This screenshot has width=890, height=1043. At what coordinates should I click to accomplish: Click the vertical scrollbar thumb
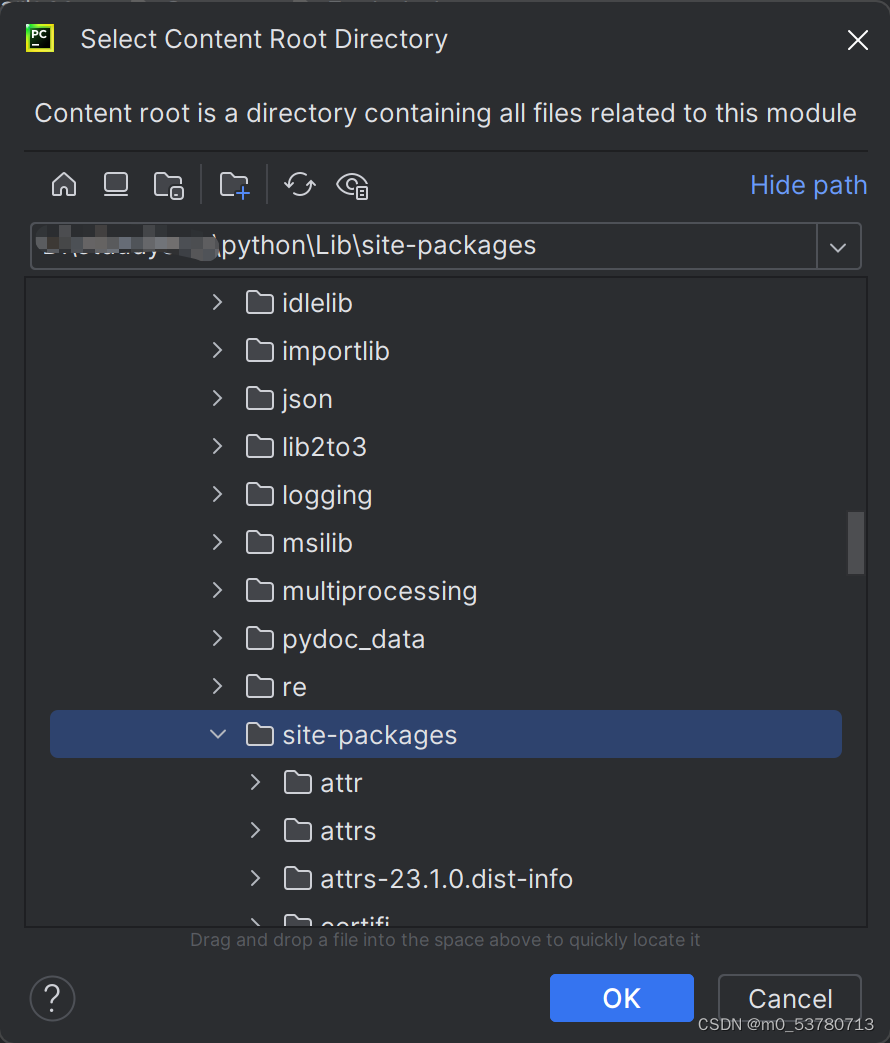(x=855, y=543)
